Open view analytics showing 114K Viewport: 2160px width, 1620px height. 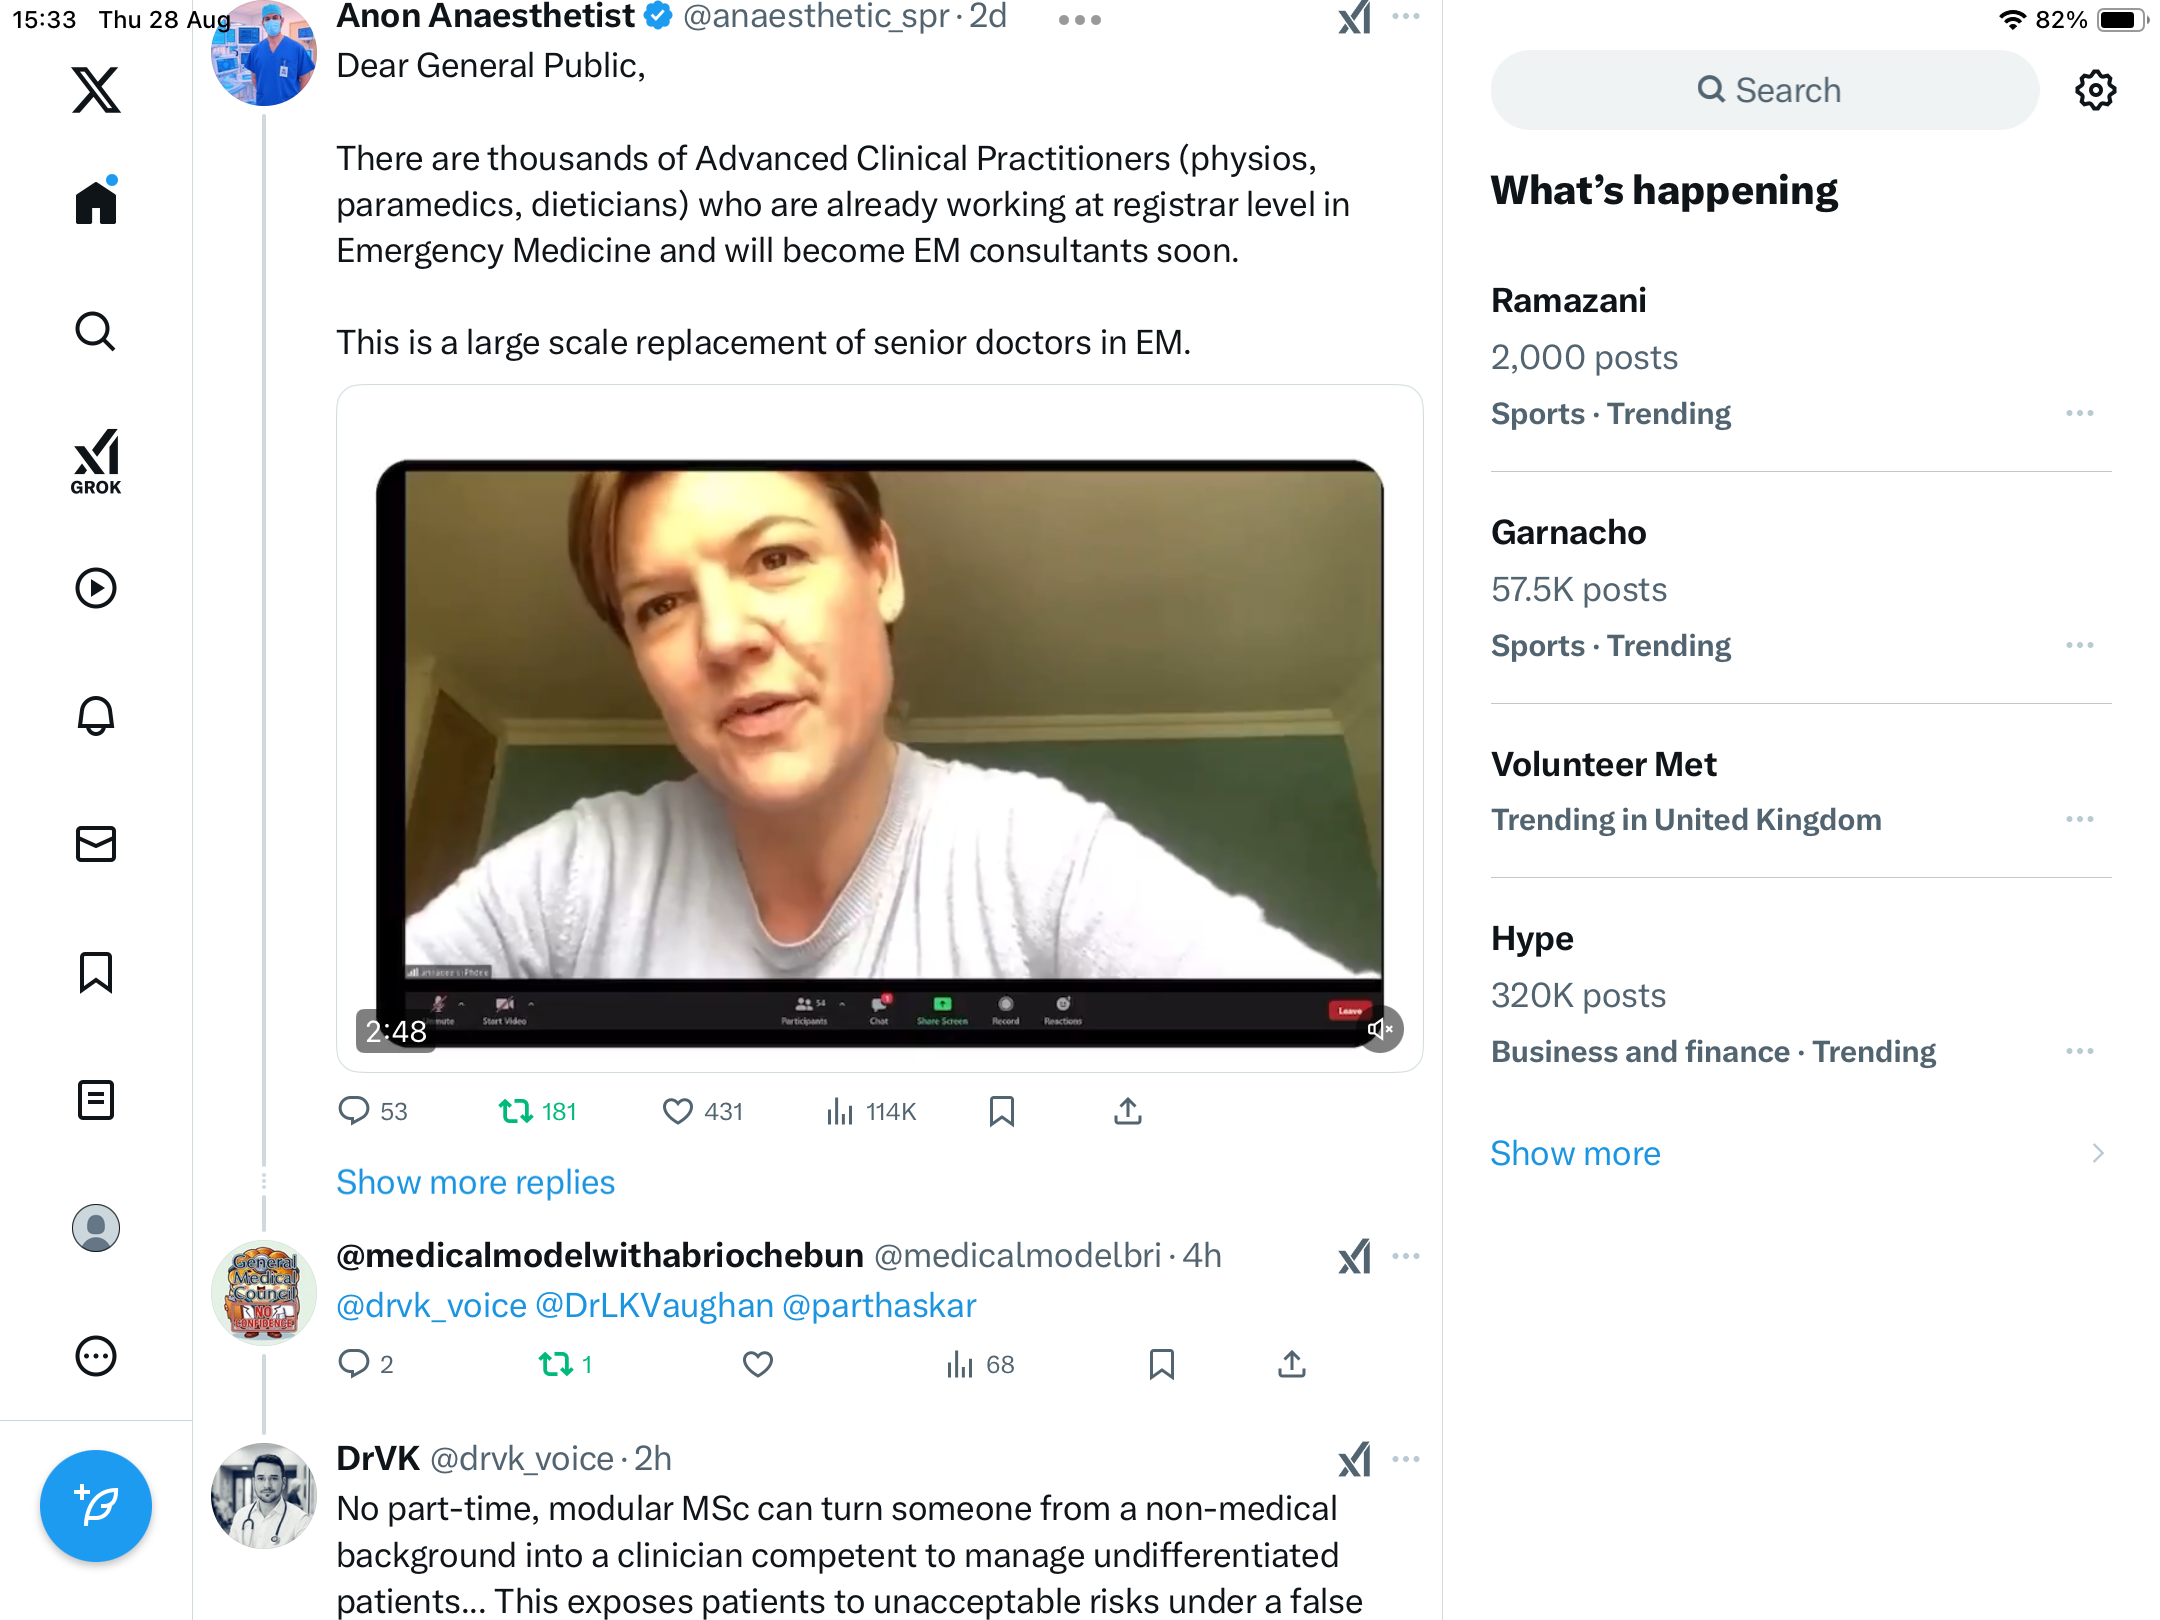(x=871, y=1111)
